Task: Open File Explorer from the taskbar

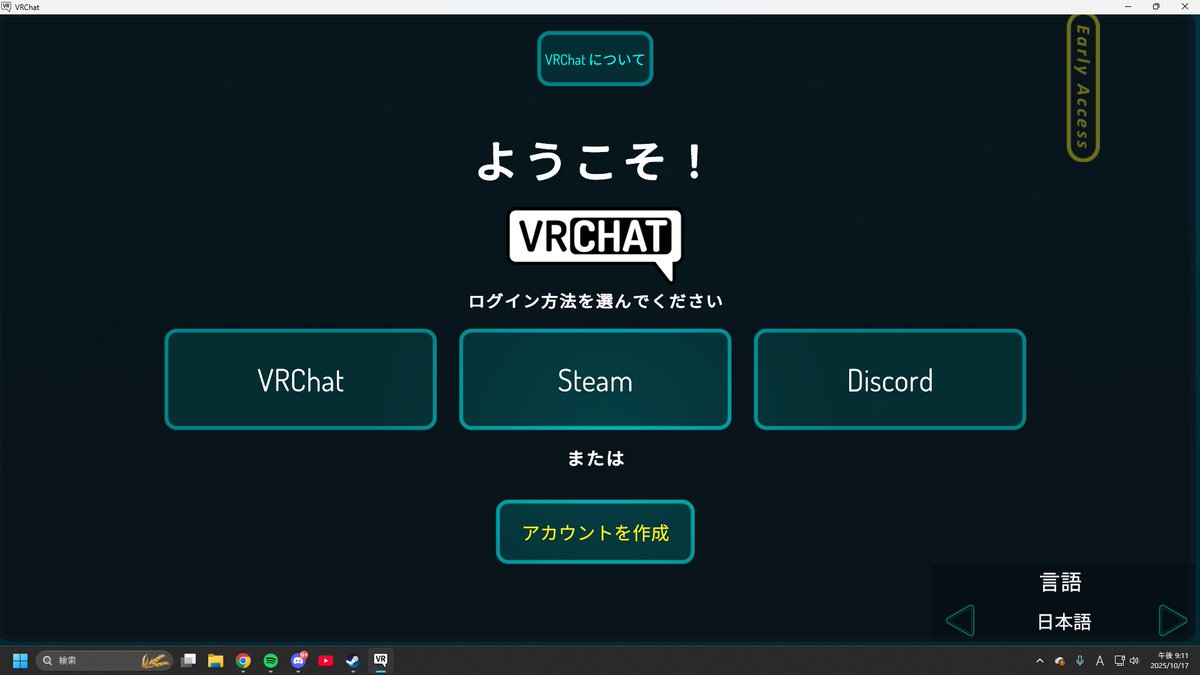Action: click(x=214, y=660)
